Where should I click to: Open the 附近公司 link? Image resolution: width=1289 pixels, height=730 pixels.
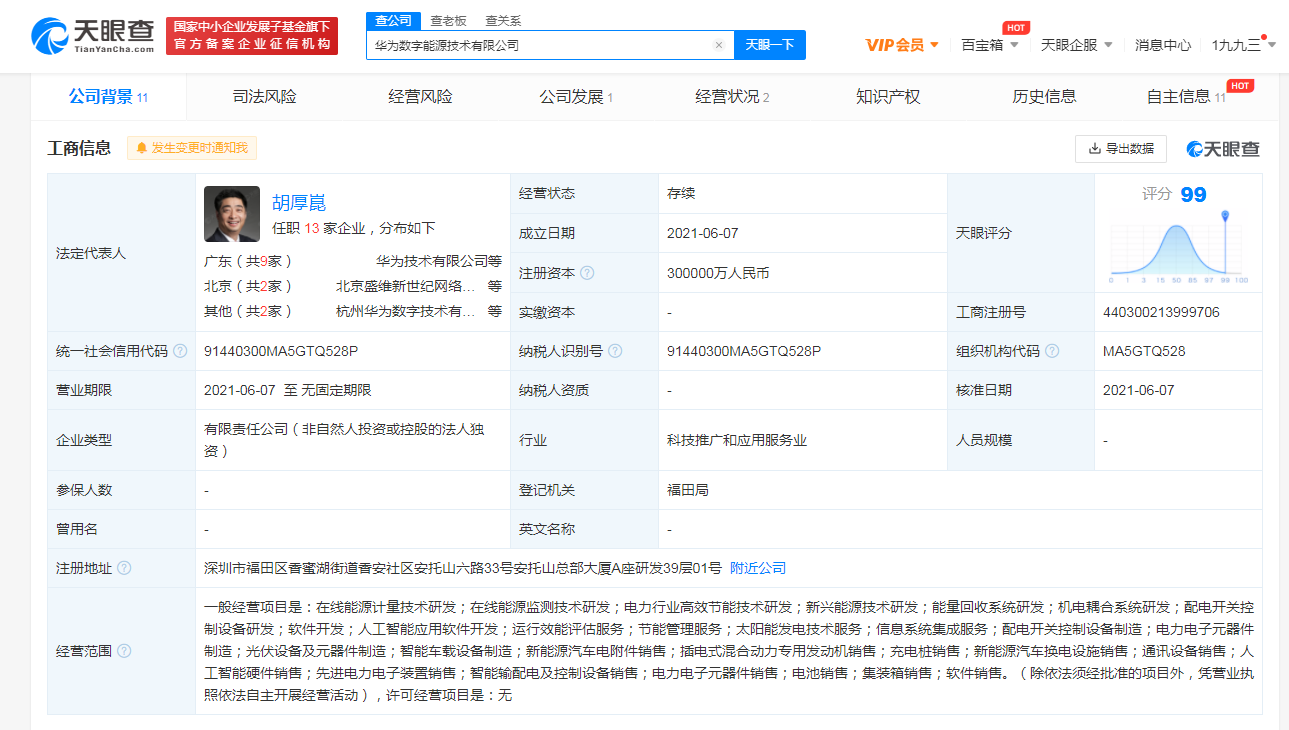tap(760, 567)
